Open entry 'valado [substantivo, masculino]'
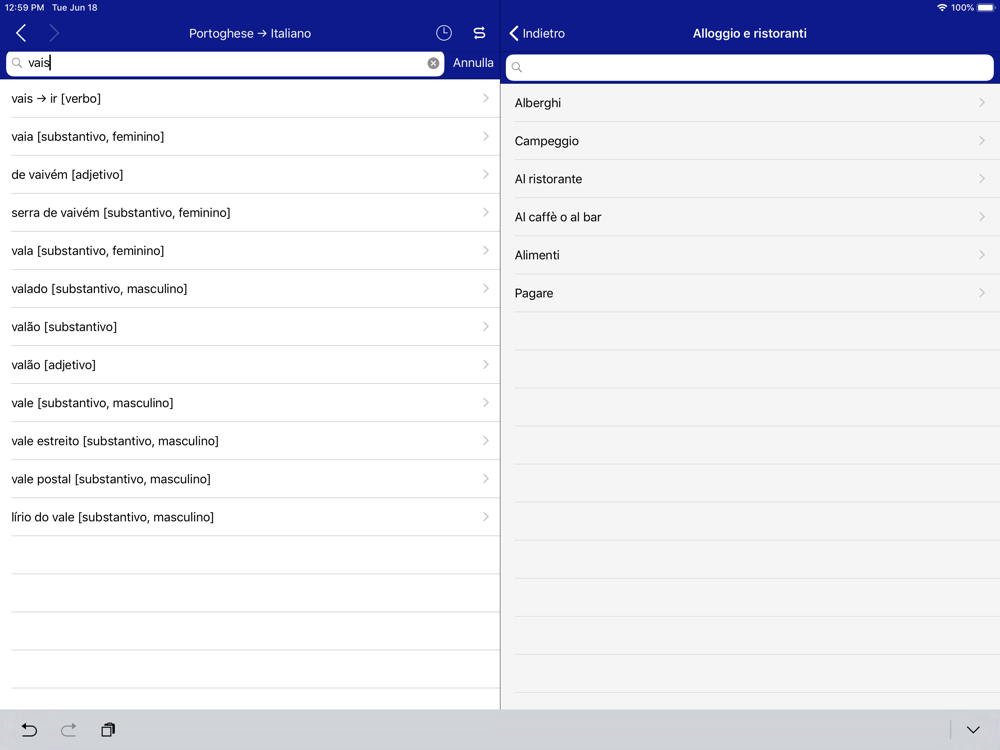Viewport: 1000px width, 750px height. tap(250, 289)
